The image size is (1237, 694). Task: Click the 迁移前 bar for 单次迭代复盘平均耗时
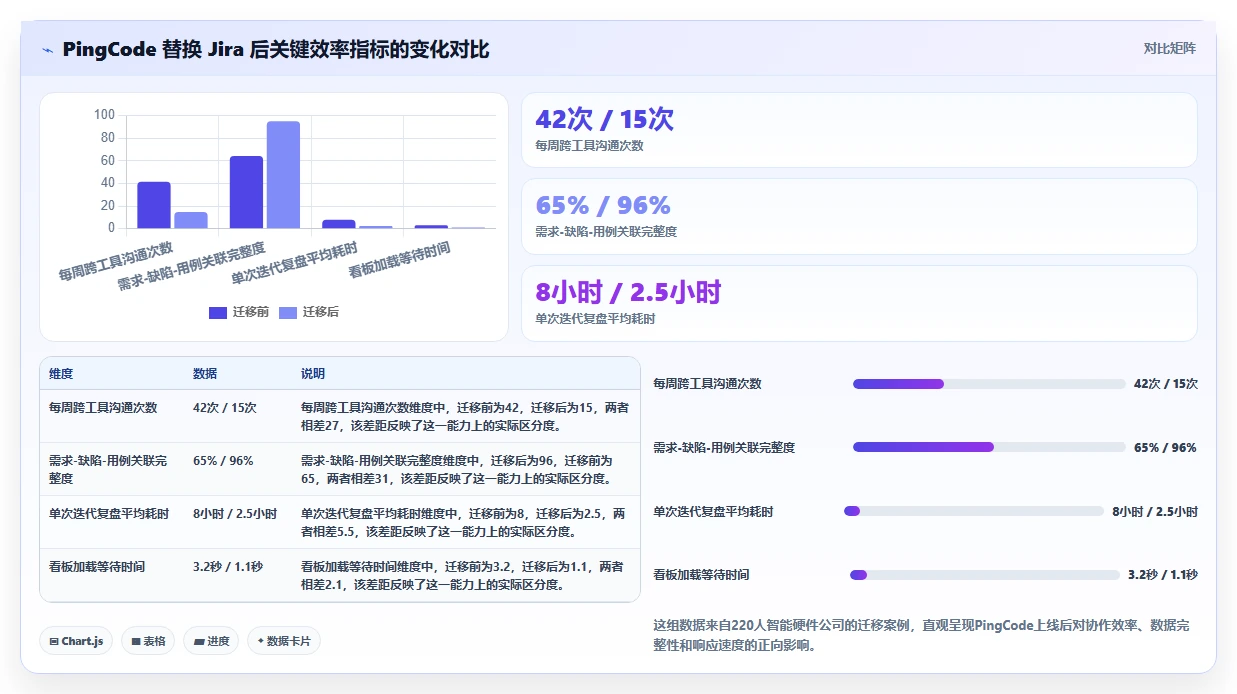tap(339, 224)
